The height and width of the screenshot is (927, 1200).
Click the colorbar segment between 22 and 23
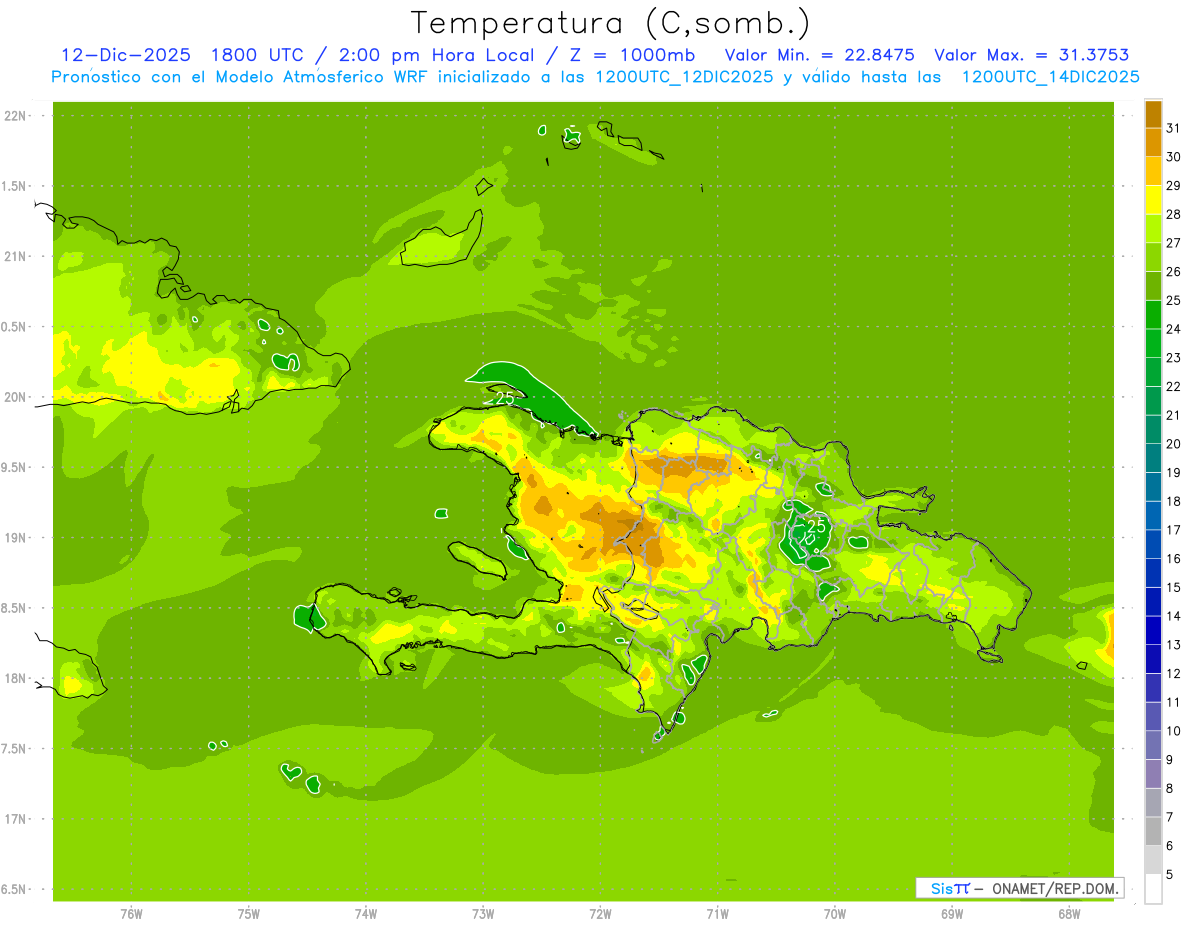pos(1153,372)
